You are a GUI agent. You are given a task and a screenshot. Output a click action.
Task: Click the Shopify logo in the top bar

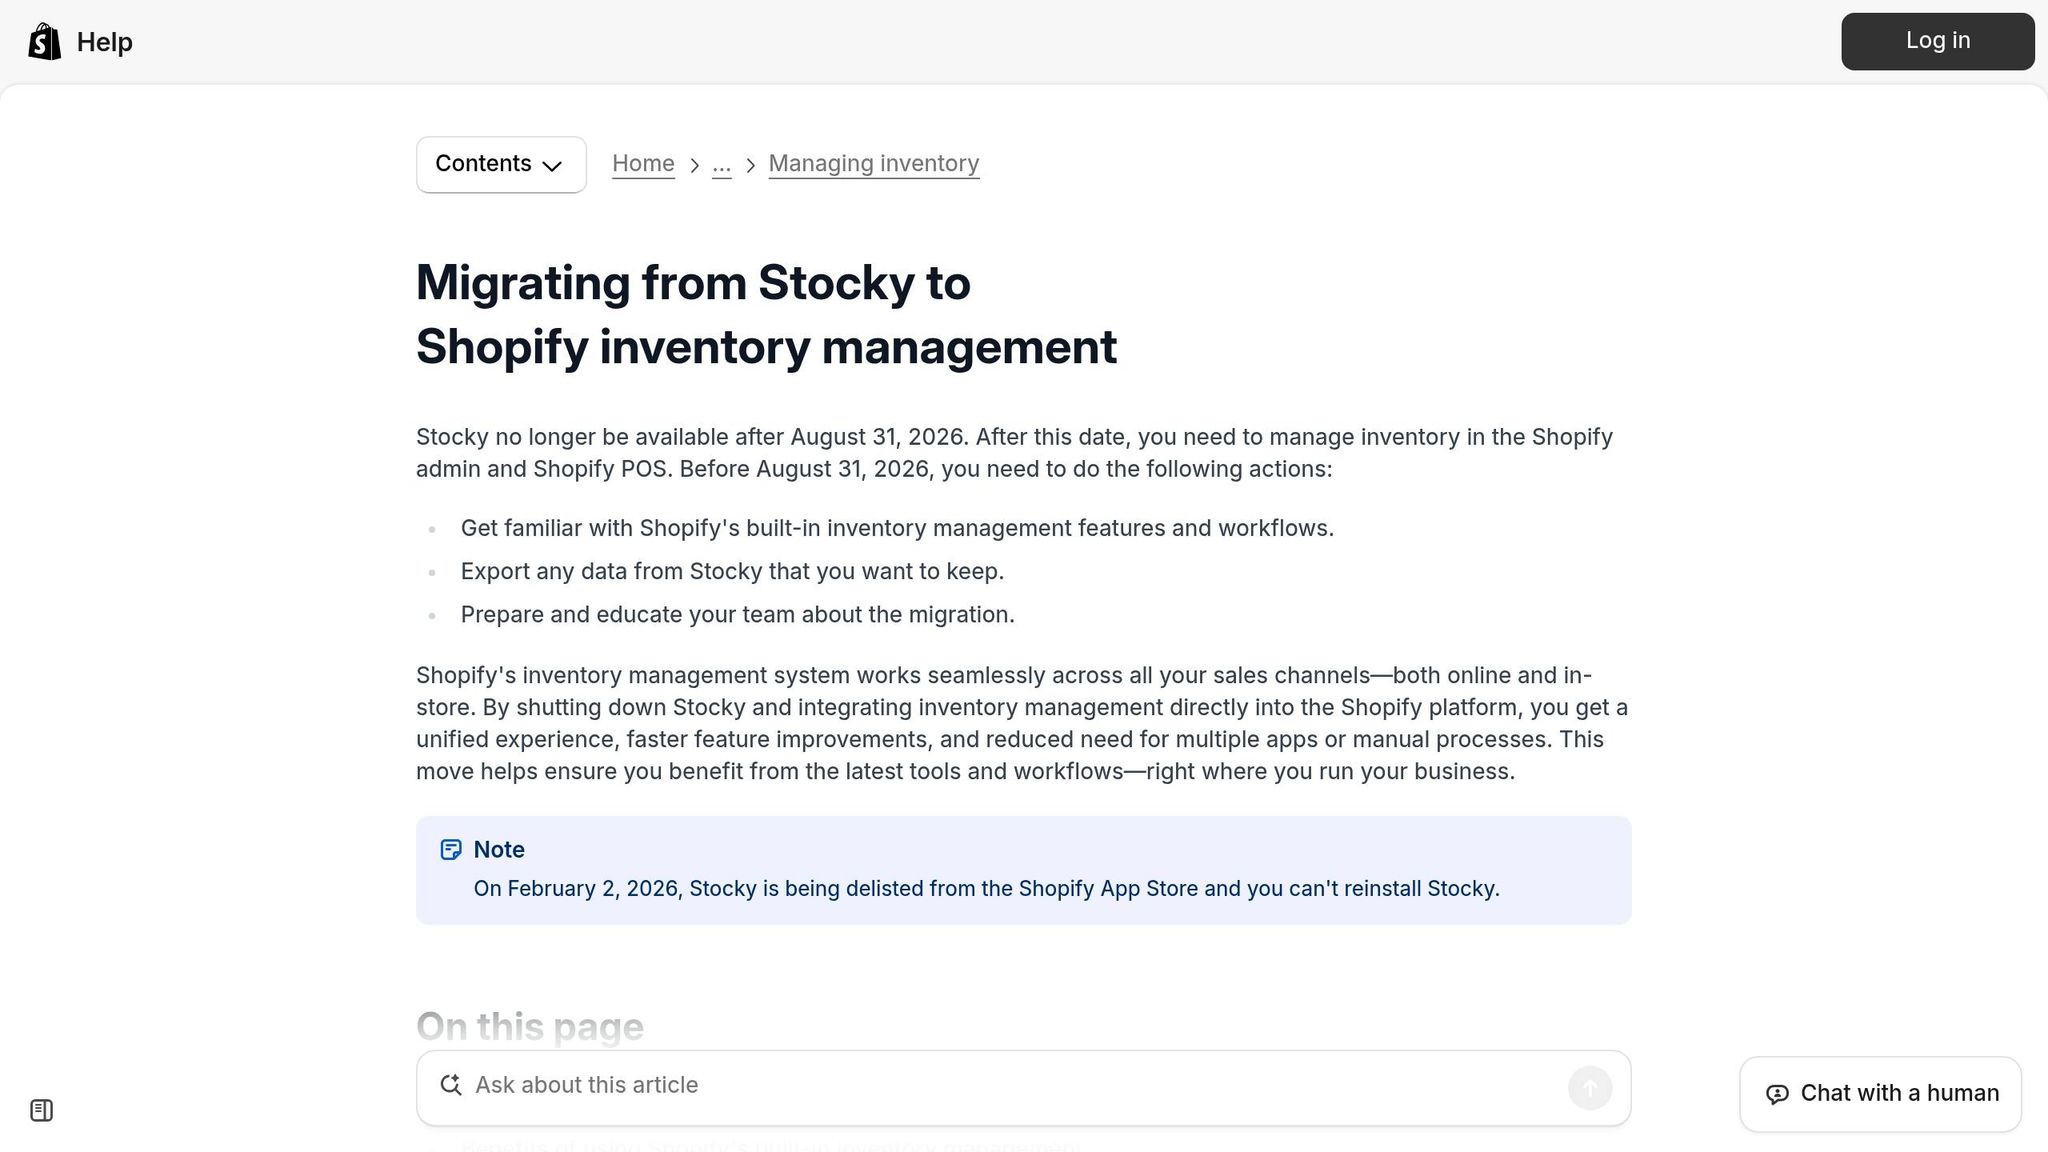click(x=42, y=41)
